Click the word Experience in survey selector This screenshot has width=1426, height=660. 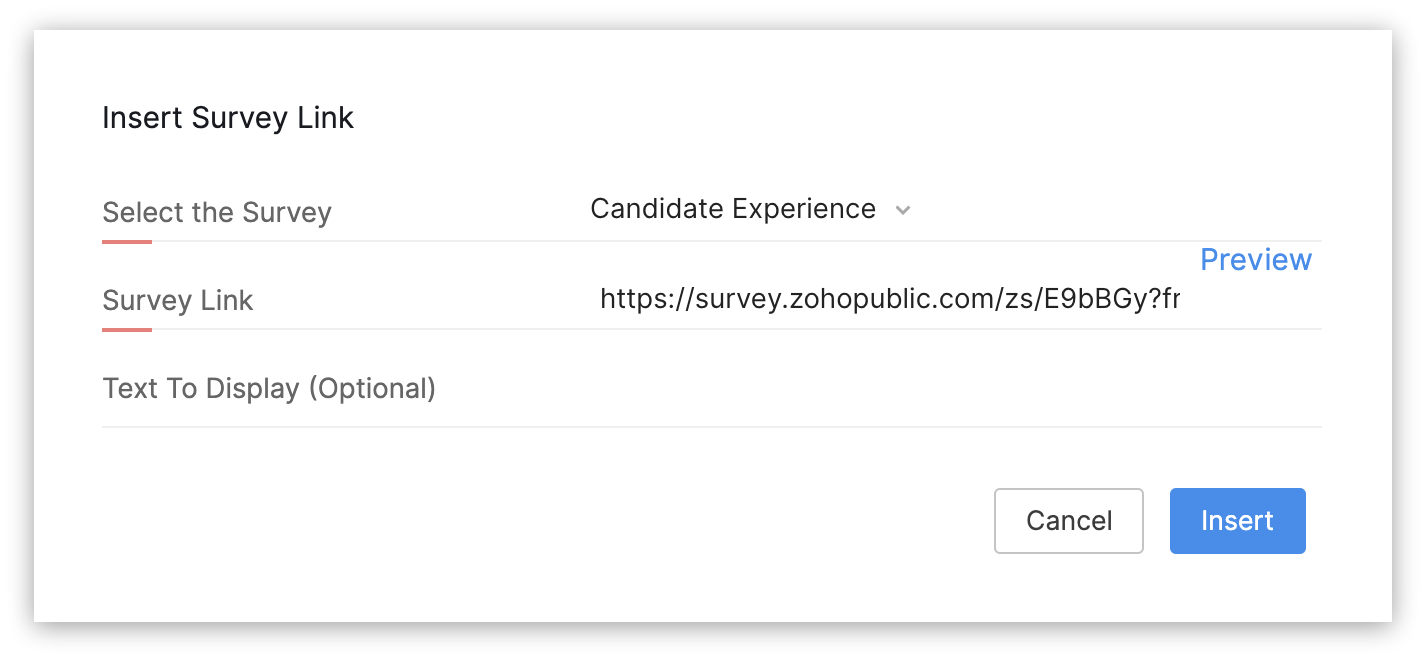(x=804, y=209)
